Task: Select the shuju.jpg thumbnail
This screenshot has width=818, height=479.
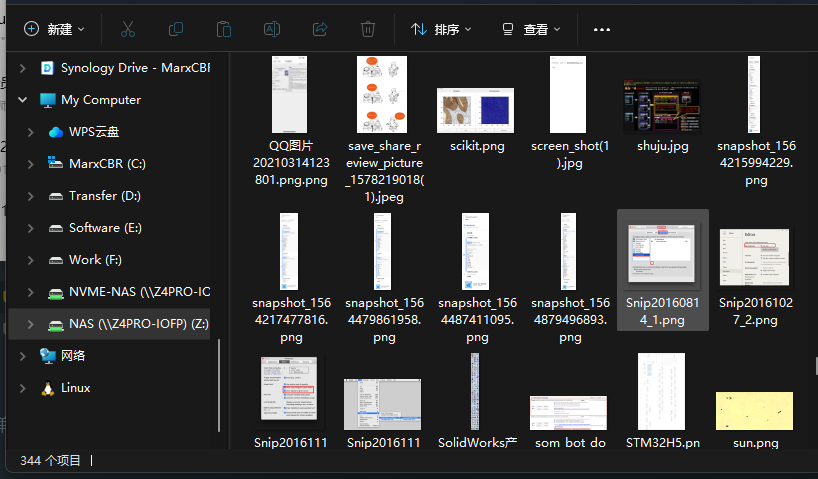Action: (x=662, y=108)
